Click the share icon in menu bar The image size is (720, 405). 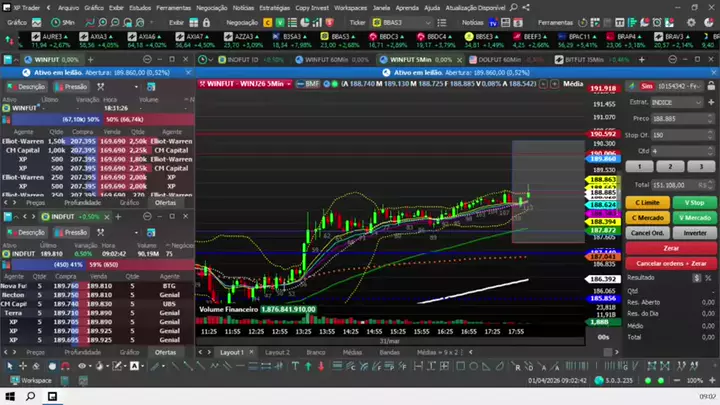(526, 7)
